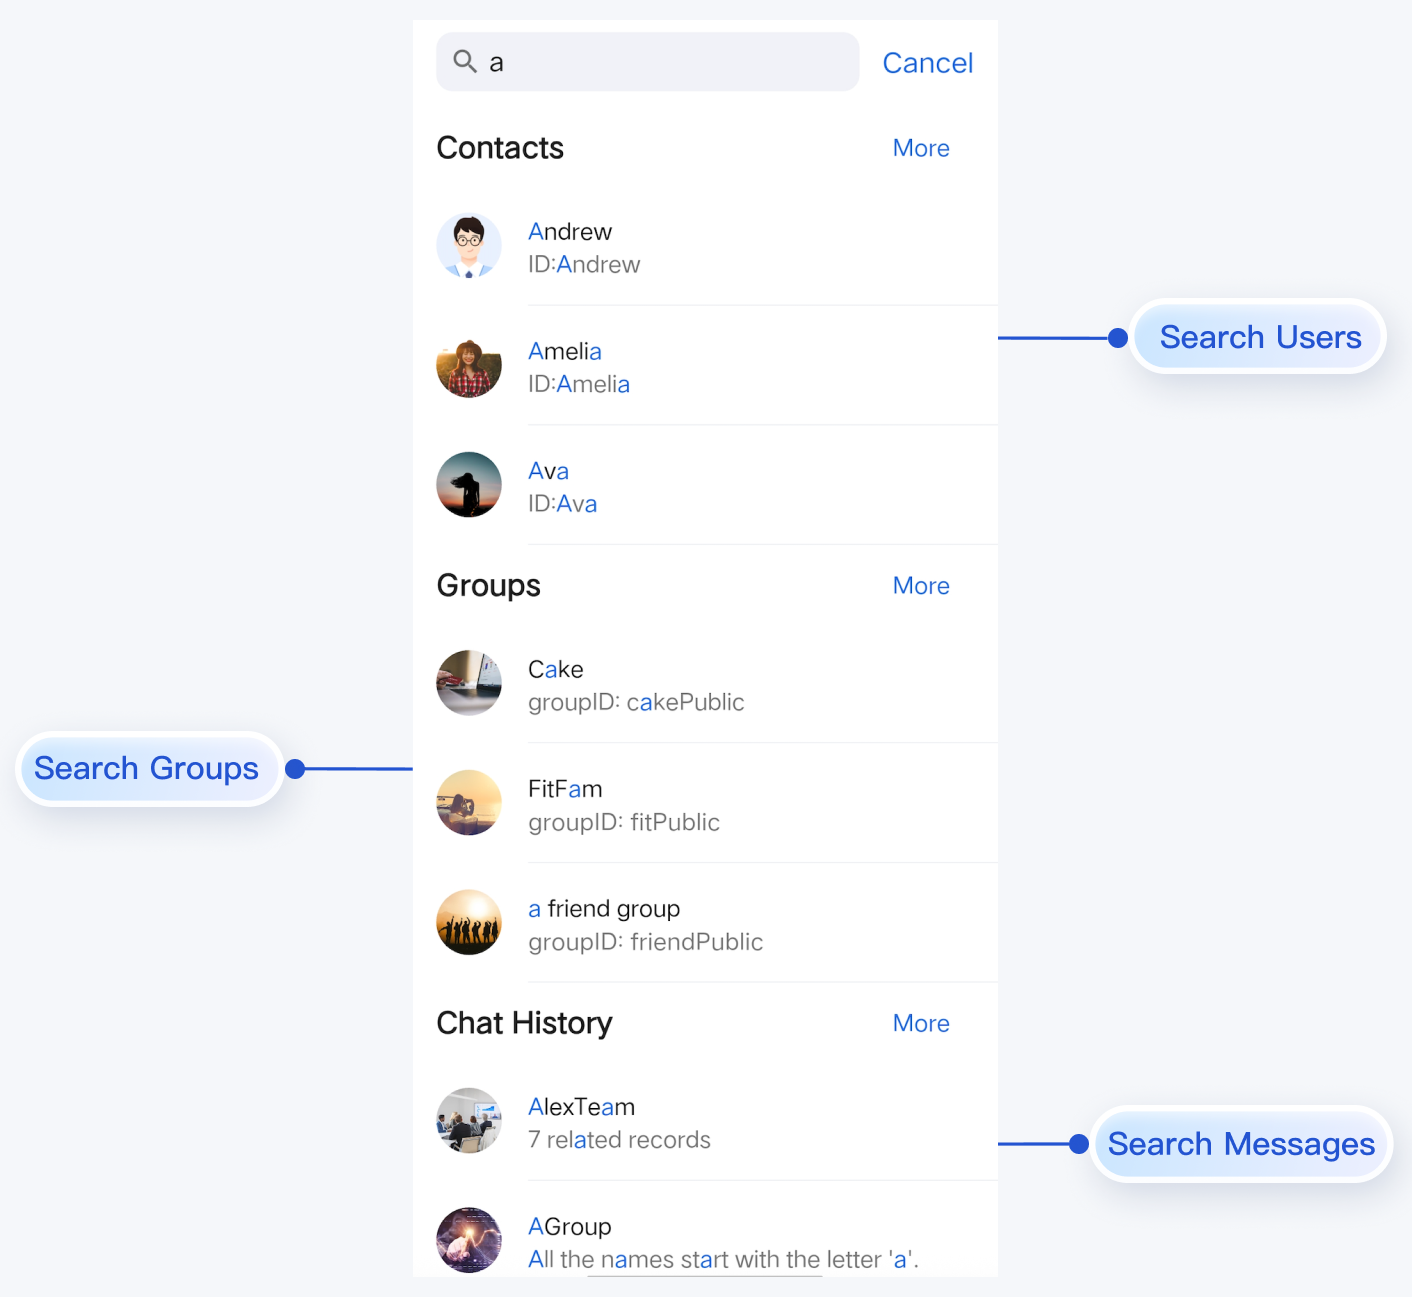The image size is (1412, 1297).
Task: Click the 'a friend group' avatar
Action: [x=469, y=923]
